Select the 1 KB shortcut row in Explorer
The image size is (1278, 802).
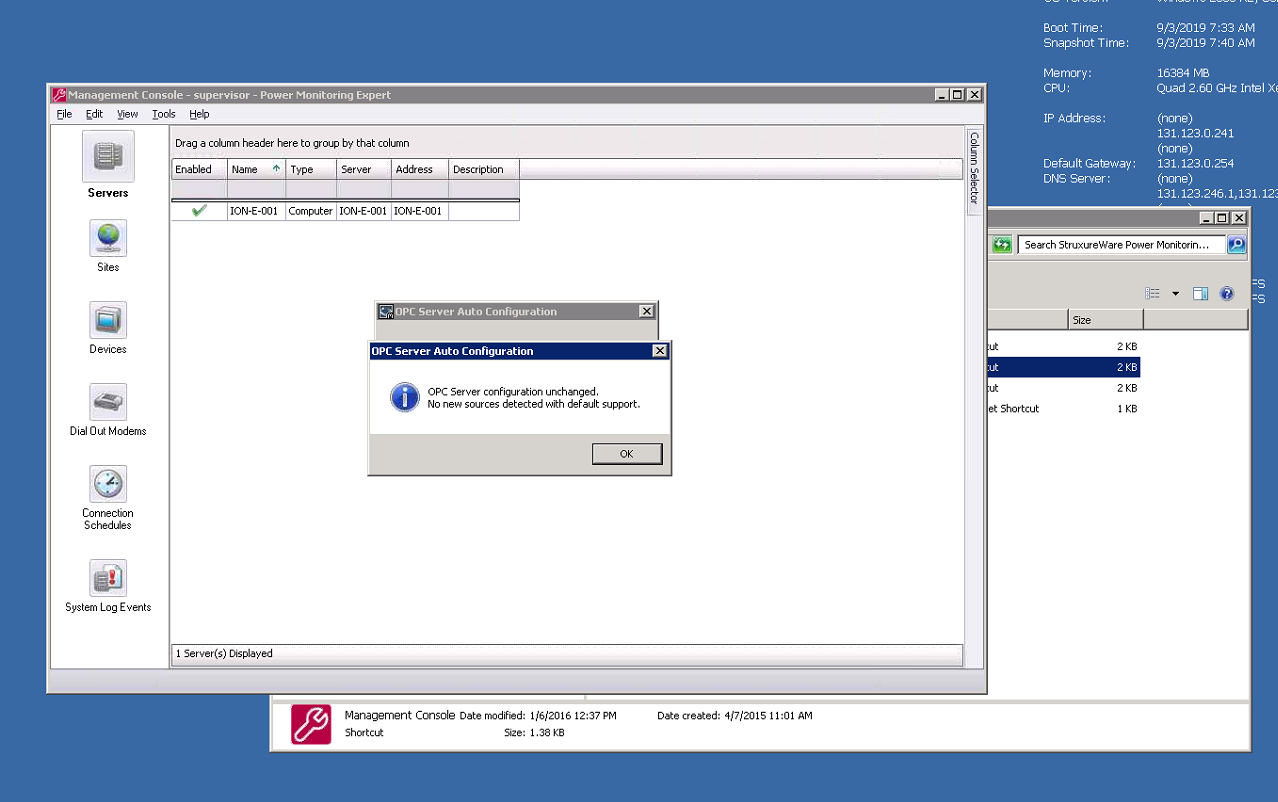point(1063,409)
